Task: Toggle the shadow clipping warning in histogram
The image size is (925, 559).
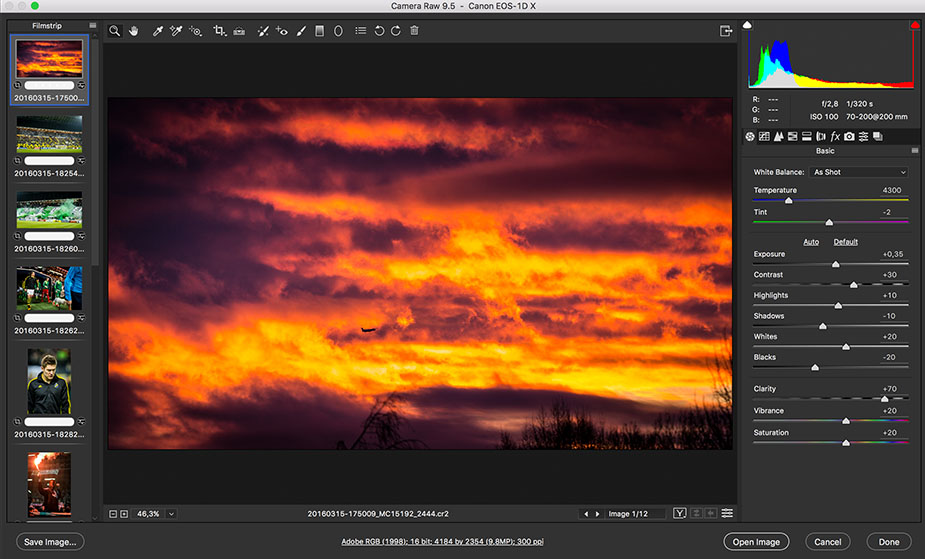Action: click(x=748, y=25)
